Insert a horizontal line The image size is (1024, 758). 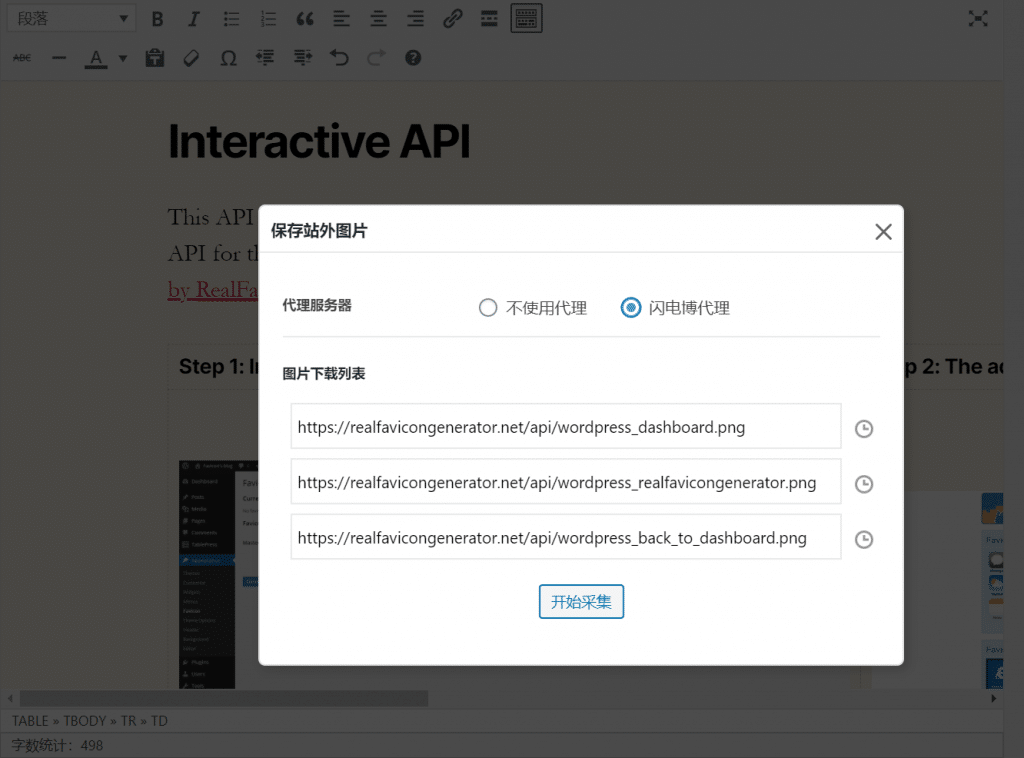[59, 57]
